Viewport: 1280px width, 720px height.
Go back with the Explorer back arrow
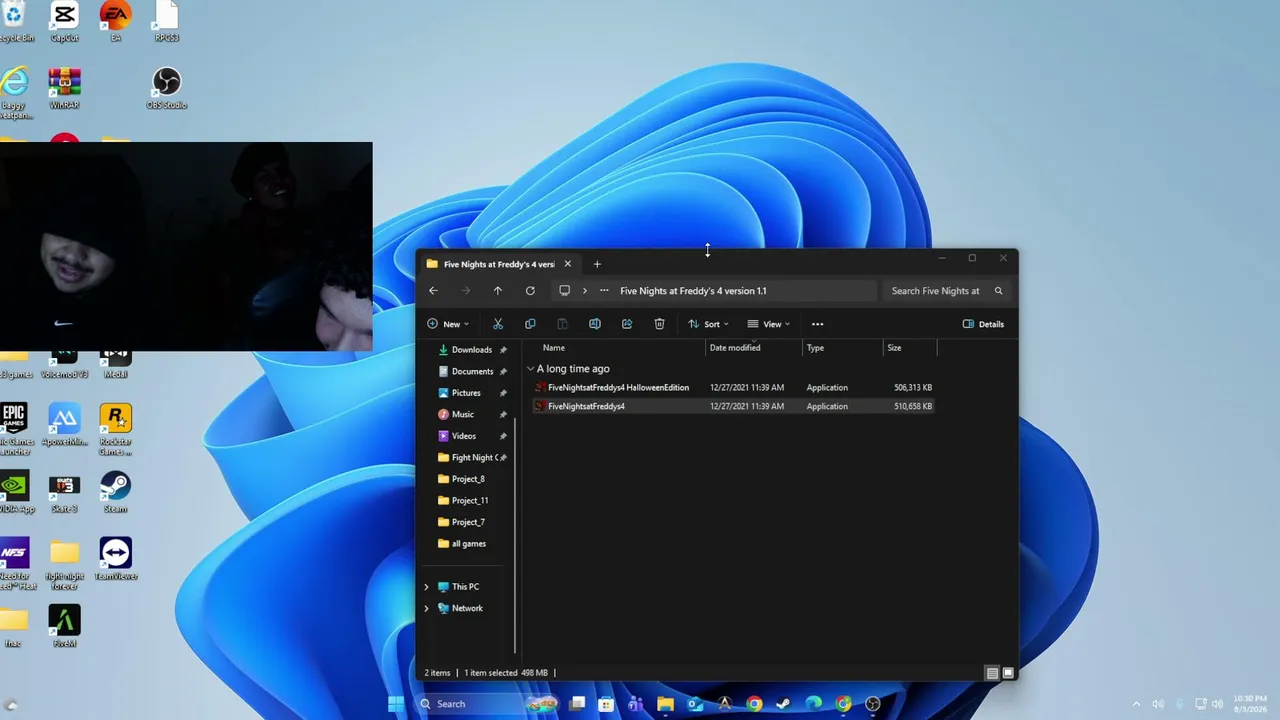433,291
